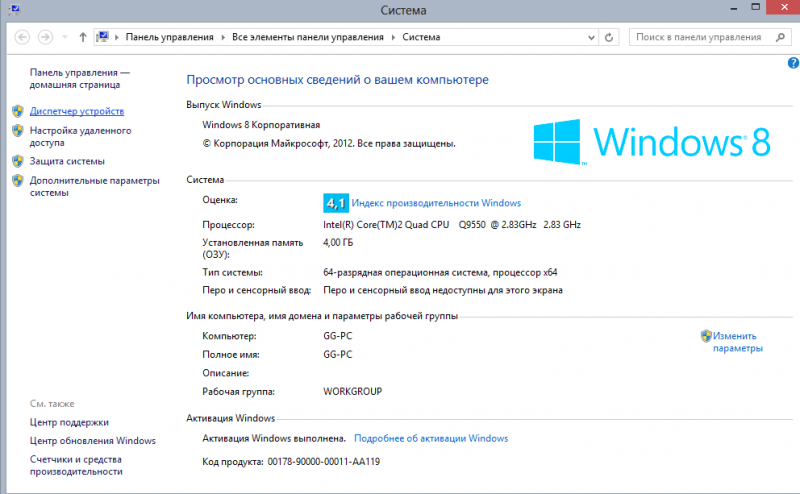Close the Система window

coord(785,7)
